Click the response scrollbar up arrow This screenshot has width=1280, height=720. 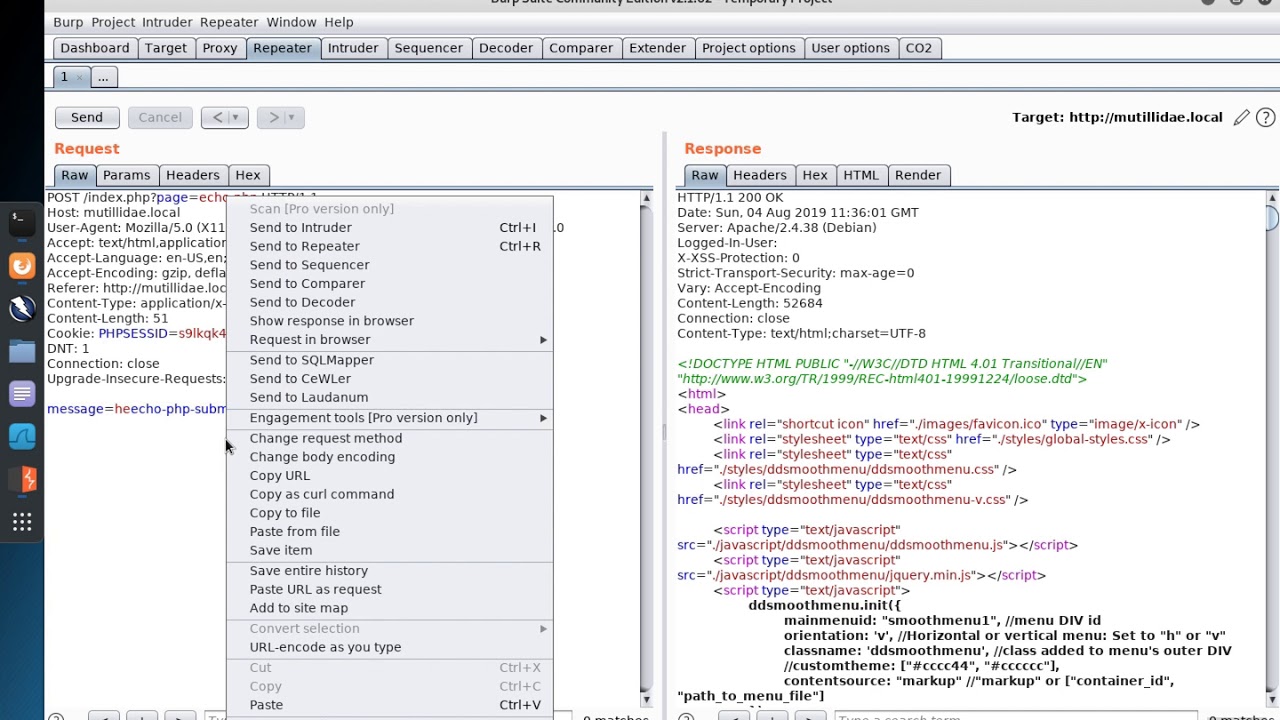(1272, 198)
